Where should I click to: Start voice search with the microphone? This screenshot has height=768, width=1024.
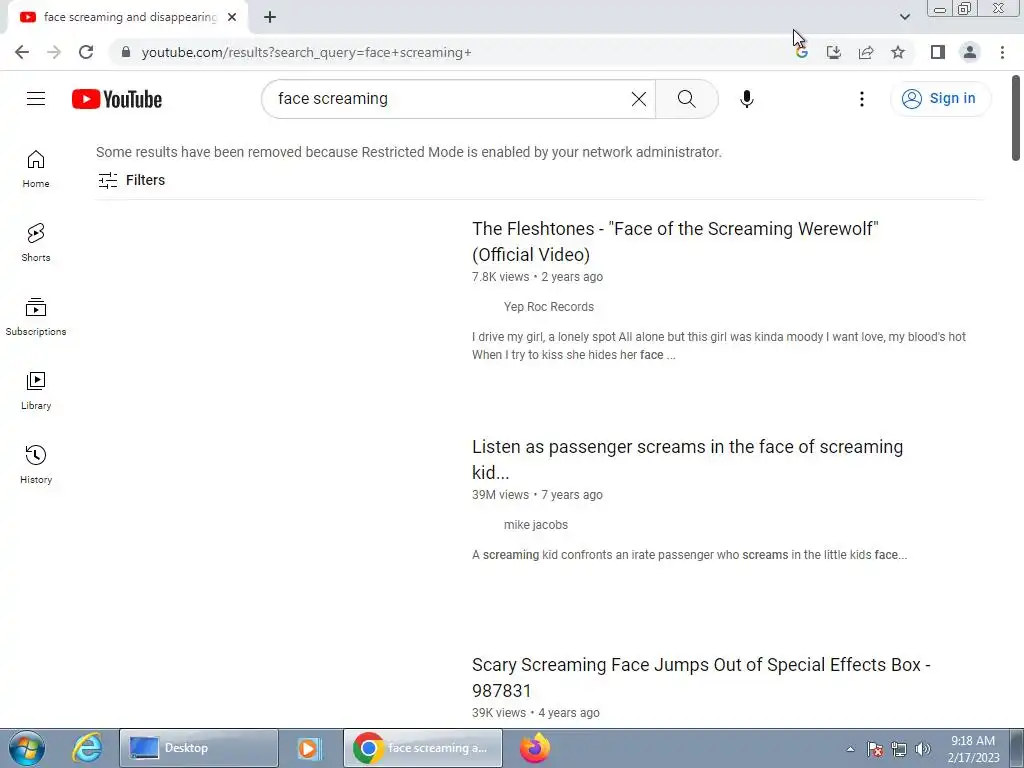(x=746, y=99)
